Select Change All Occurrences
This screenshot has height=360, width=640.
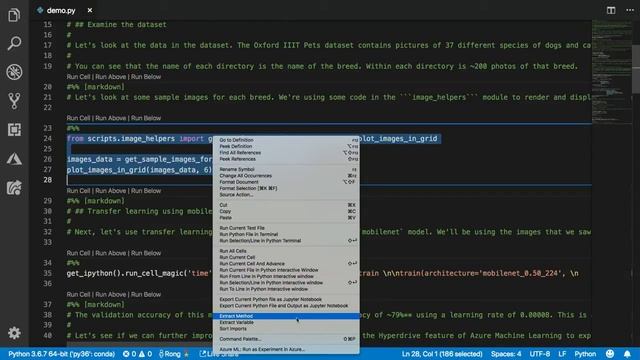click(x=286, y=176)
